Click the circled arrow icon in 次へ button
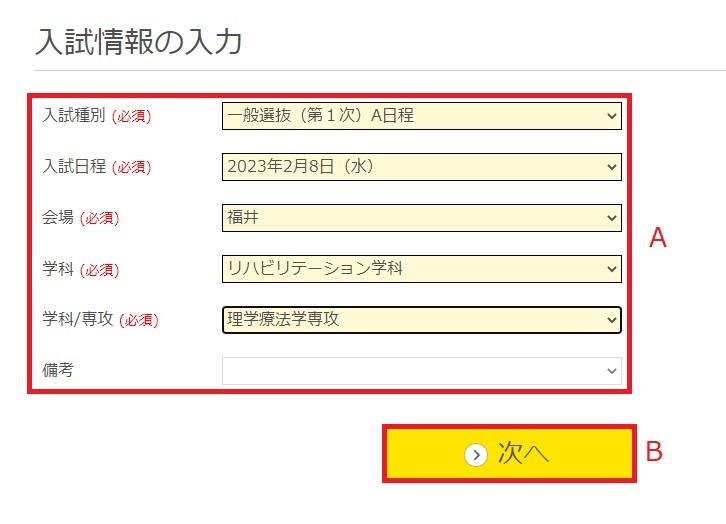This screenshot has width=726, height=524. (x=475, y=454)
